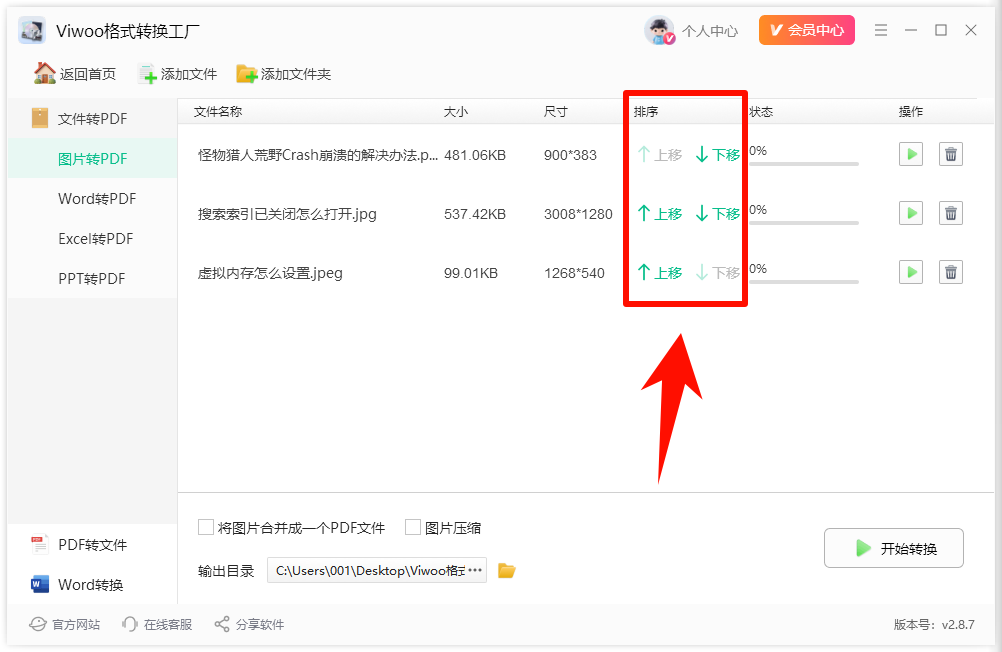Start converting the 怪物猎人荒野 file play icon

click(911, 154)
